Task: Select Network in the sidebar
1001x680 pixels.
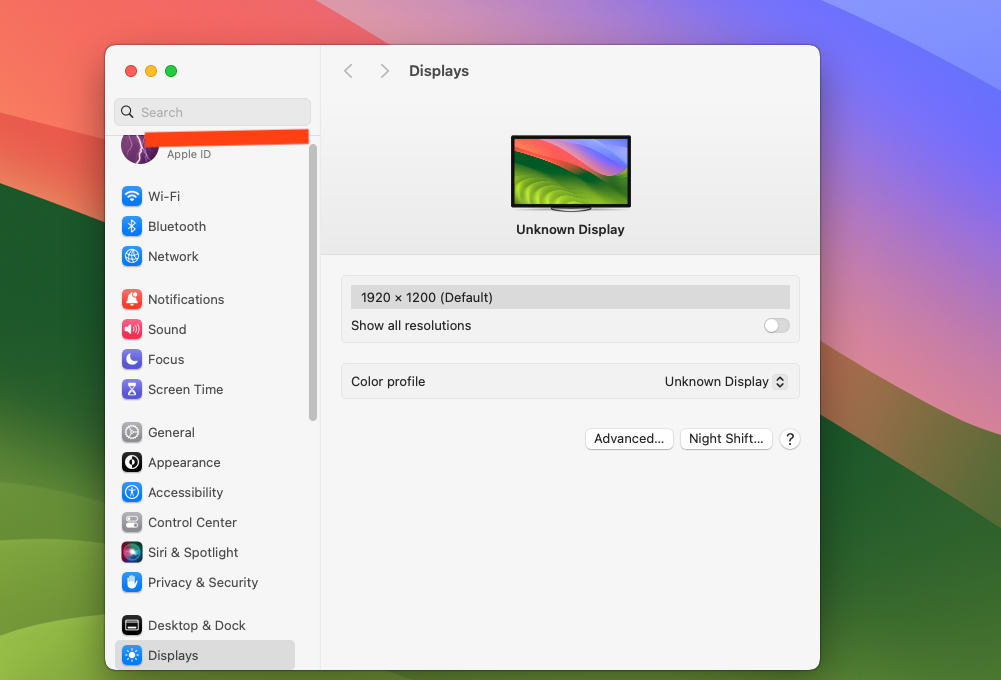Action: (x=173, y=256)
